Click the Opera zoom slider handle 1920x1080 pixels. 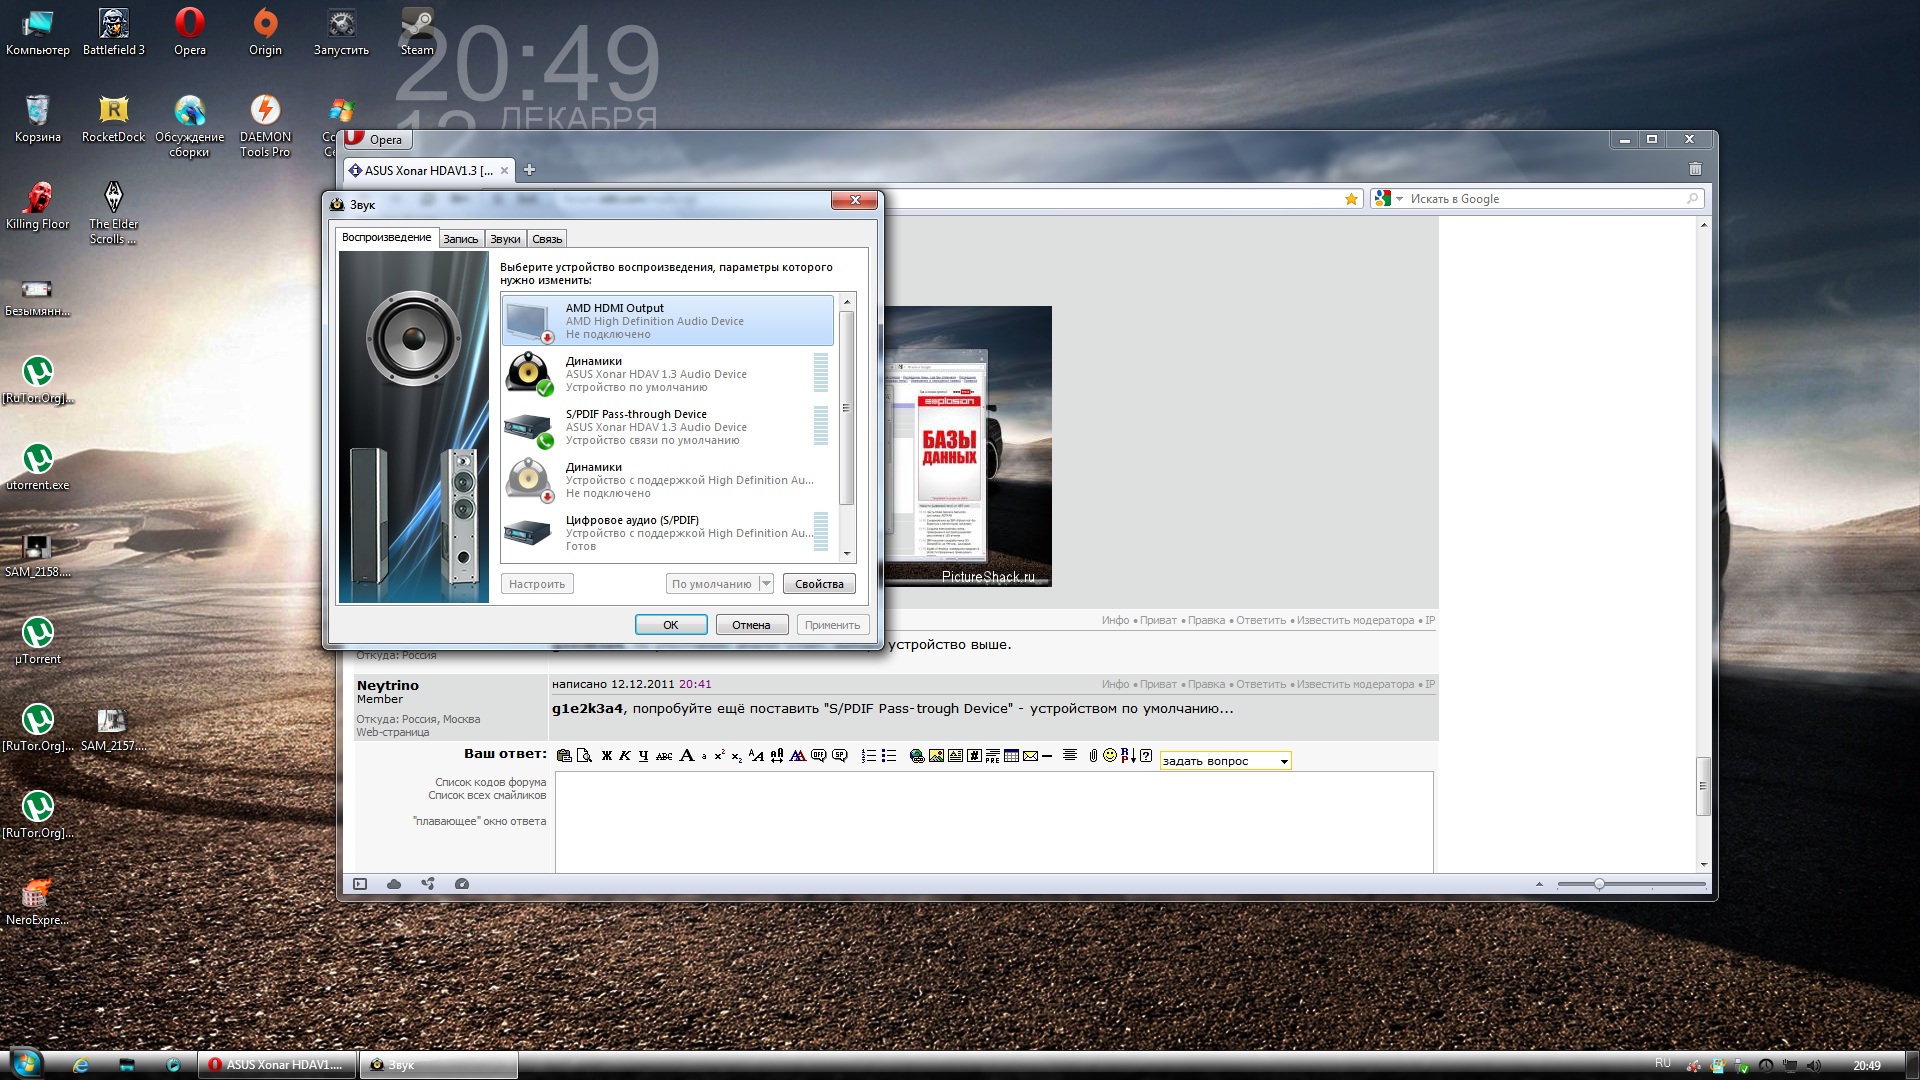click(1599, 884)
